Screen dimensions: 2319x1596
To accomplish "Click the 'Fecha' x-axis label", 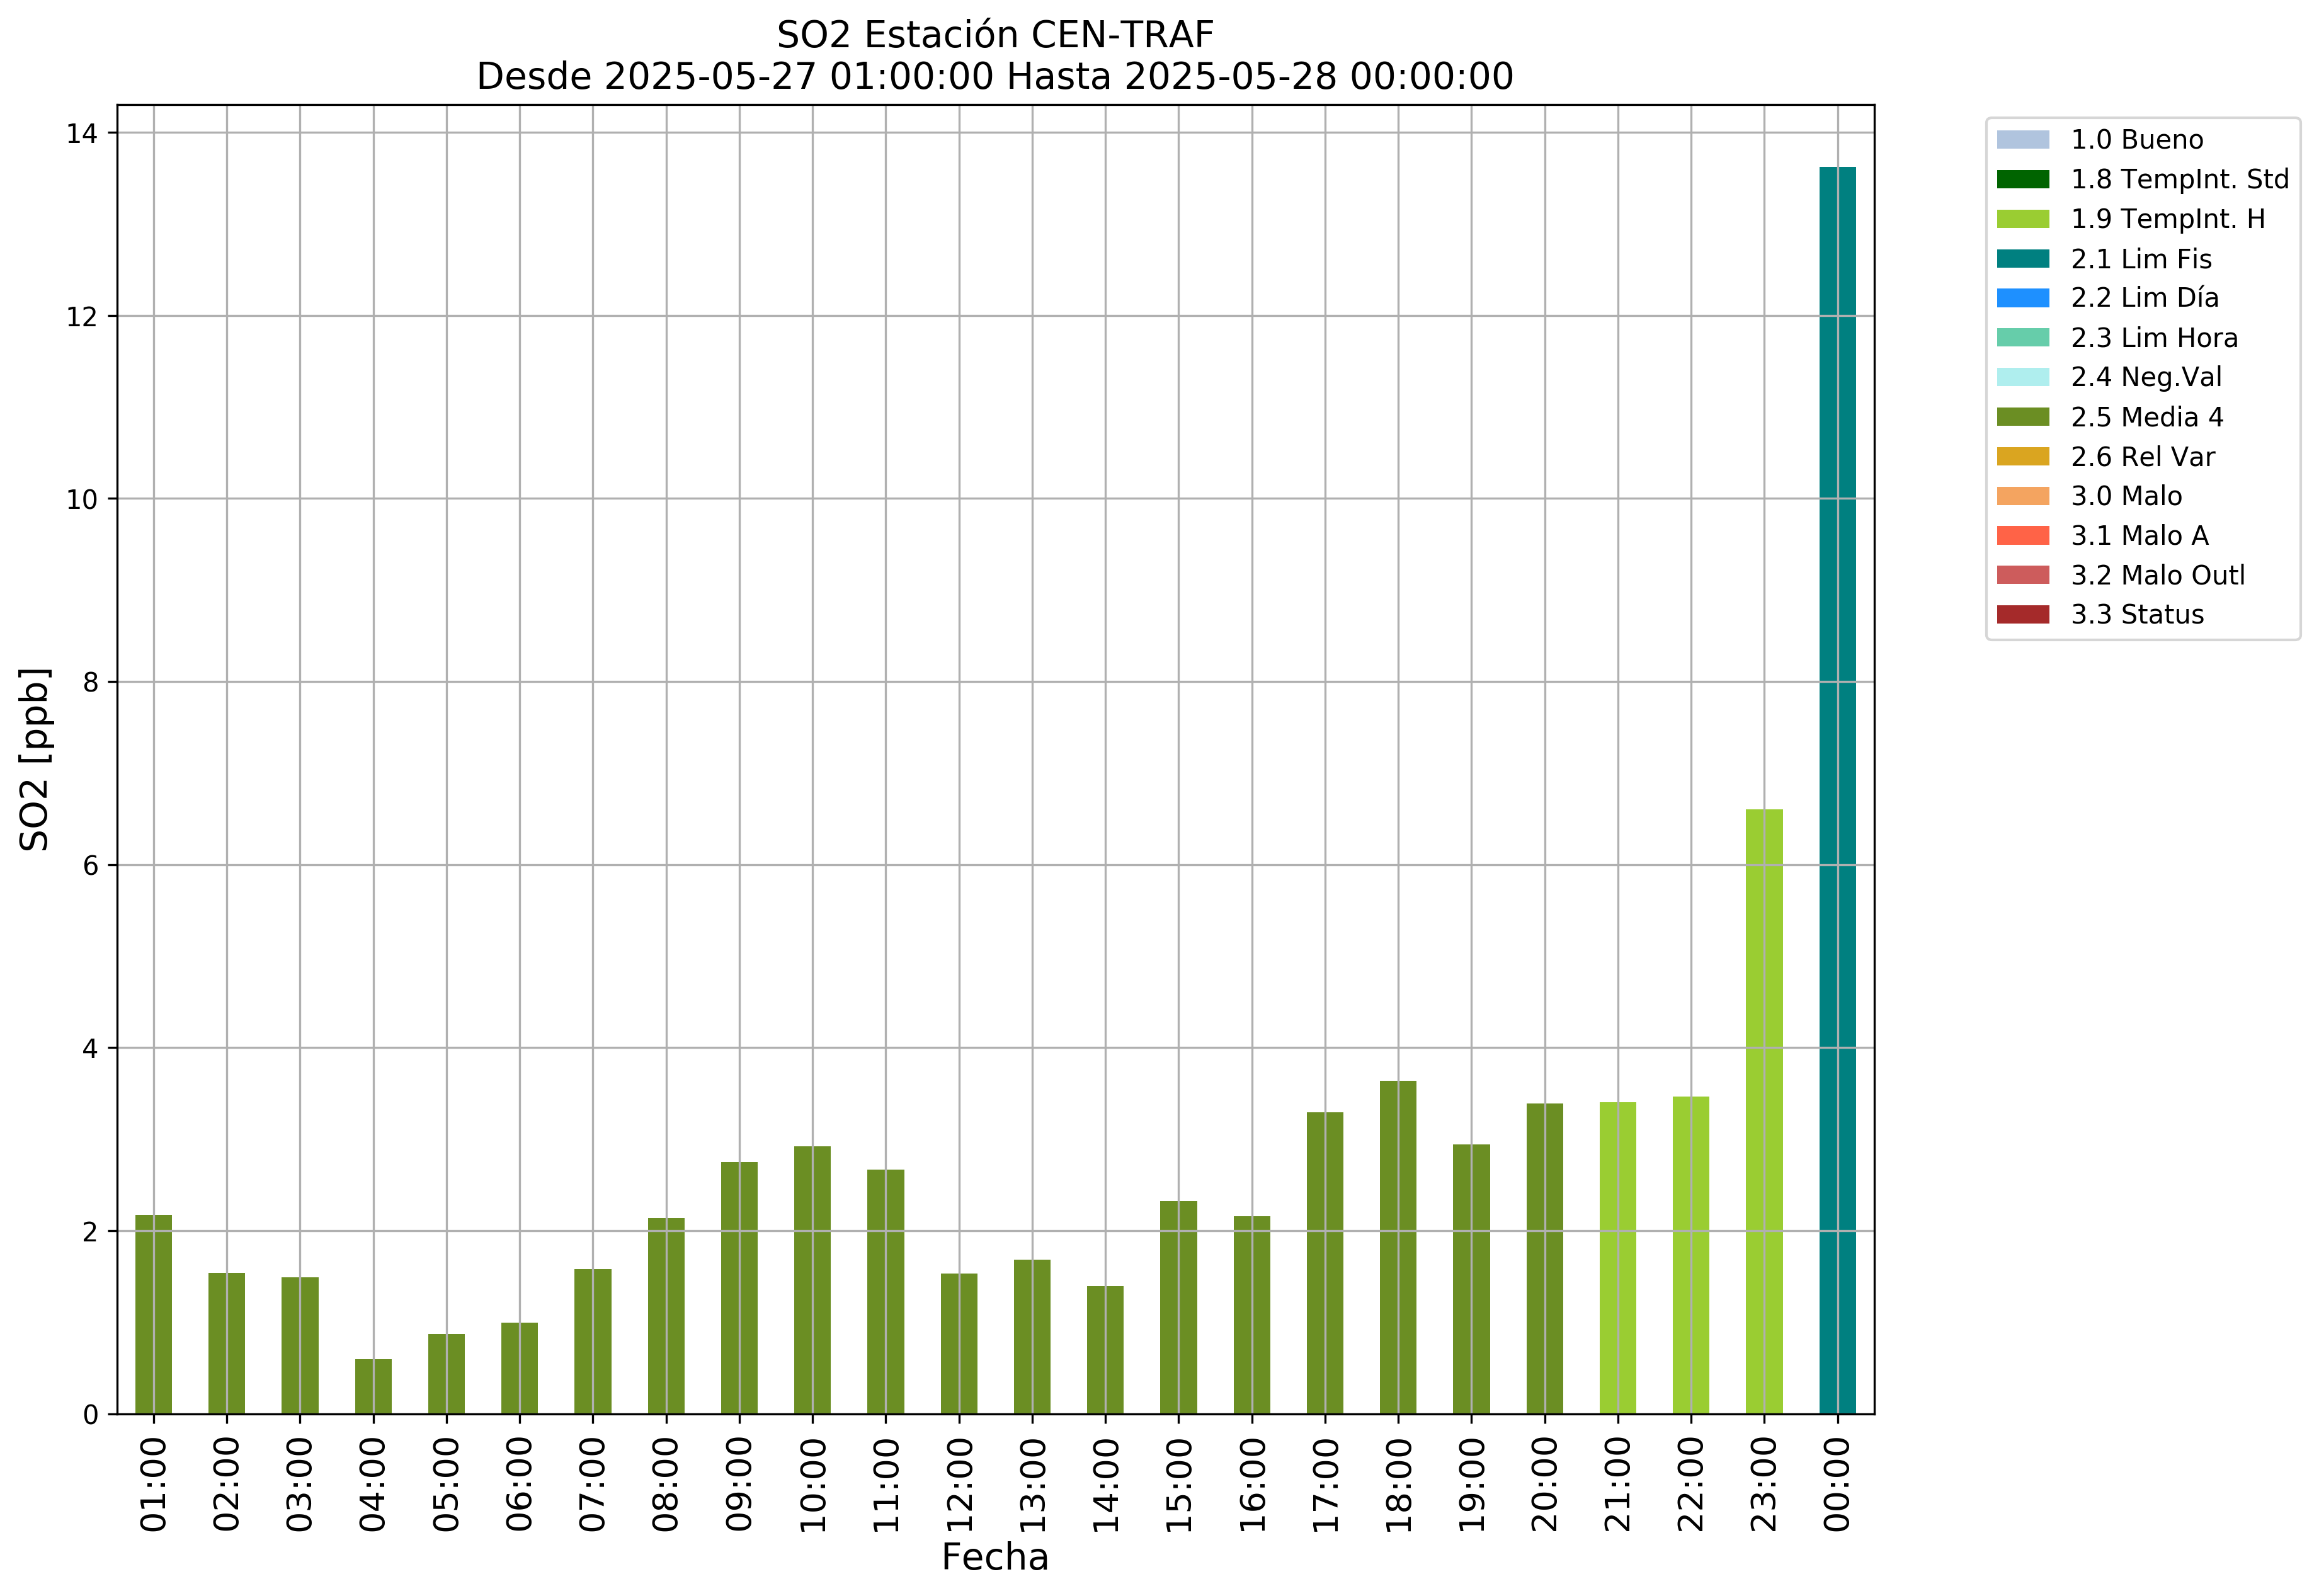I will click(x=995, y=1558).
